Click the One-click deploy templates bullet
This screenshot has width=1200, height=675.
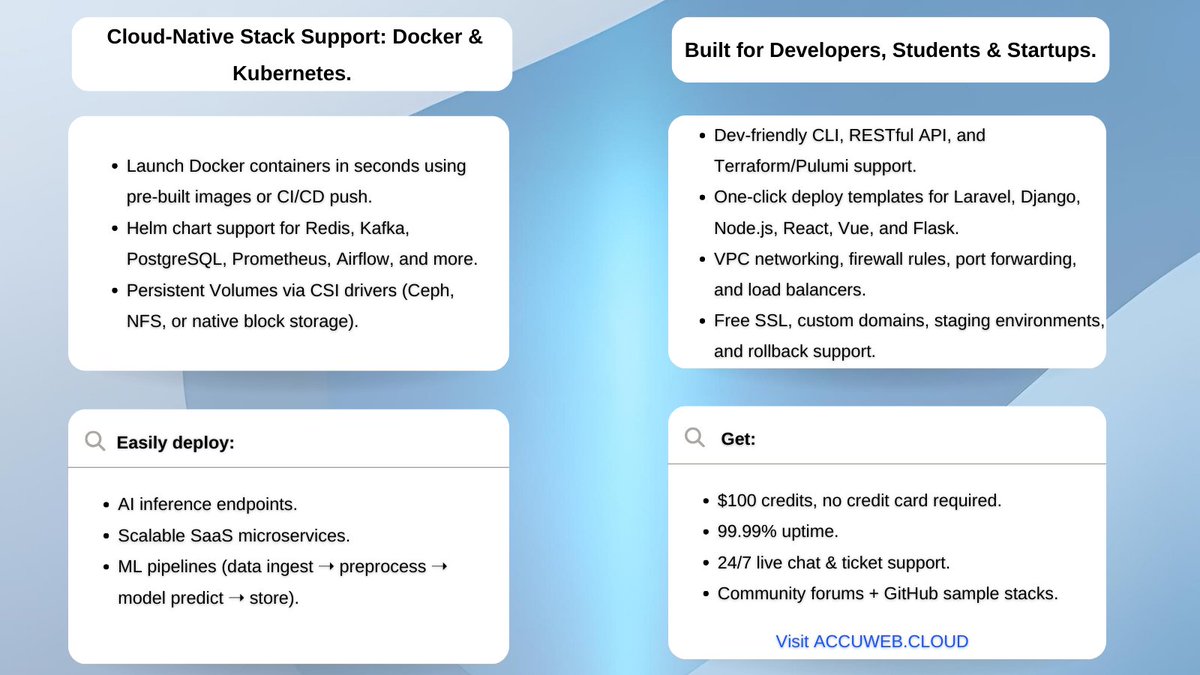point(889,212)
